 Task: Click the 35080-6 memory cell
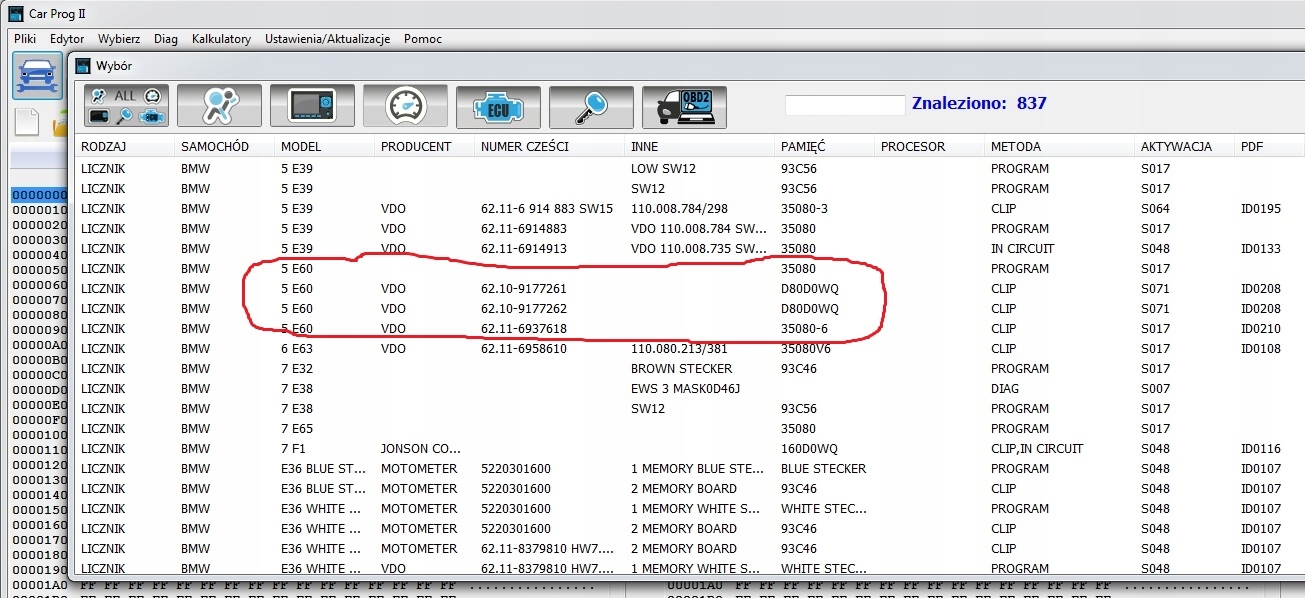pos(806,328)
